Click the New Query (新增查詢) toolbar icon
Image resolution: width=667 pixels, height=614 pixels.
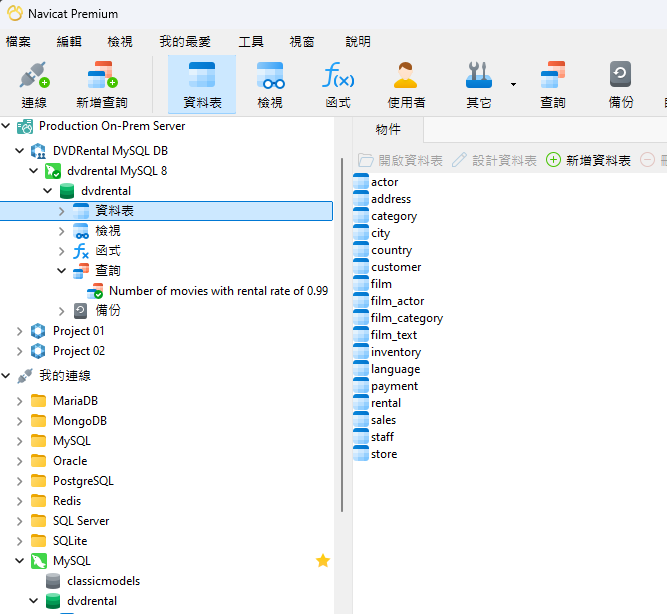pyautogui.click(x=102, y=75)
